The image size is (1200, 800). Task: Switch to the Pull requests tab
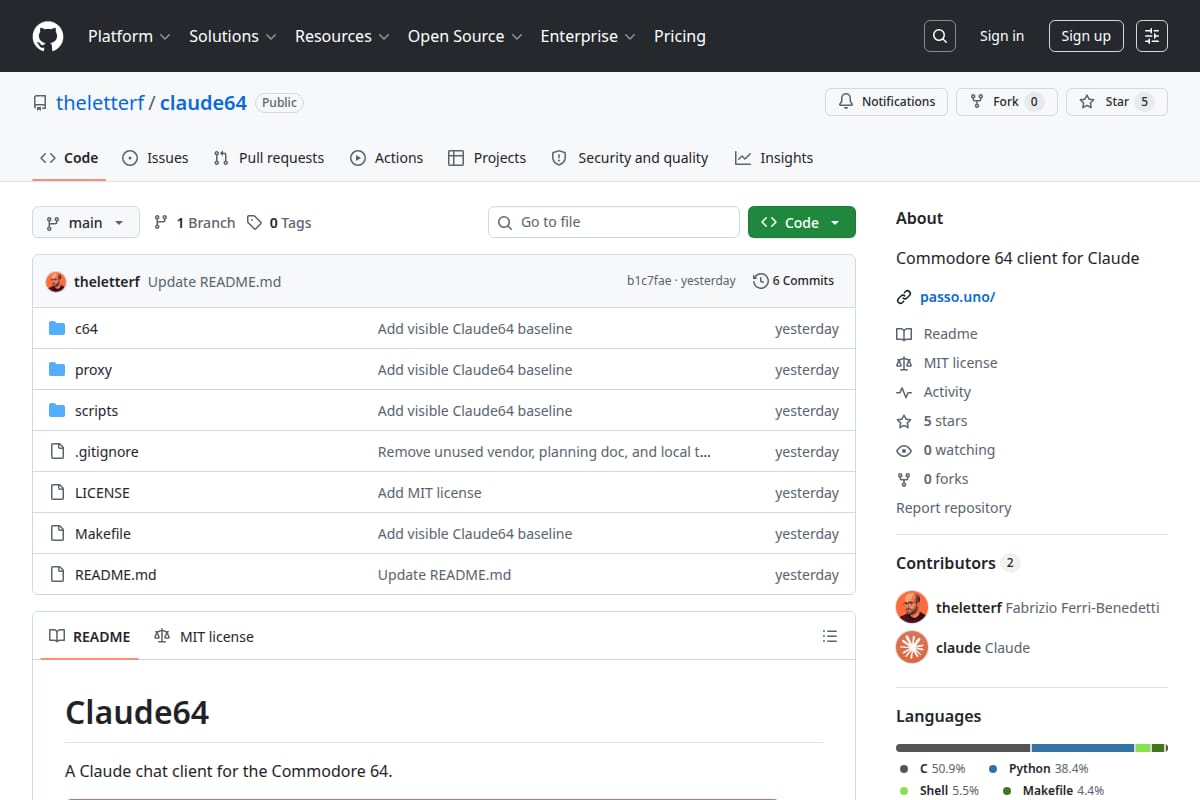tap(269, 158)
